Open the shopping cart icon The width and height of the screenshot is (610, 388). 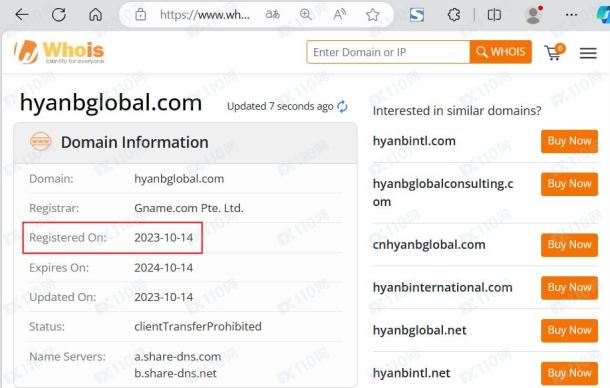554,53
